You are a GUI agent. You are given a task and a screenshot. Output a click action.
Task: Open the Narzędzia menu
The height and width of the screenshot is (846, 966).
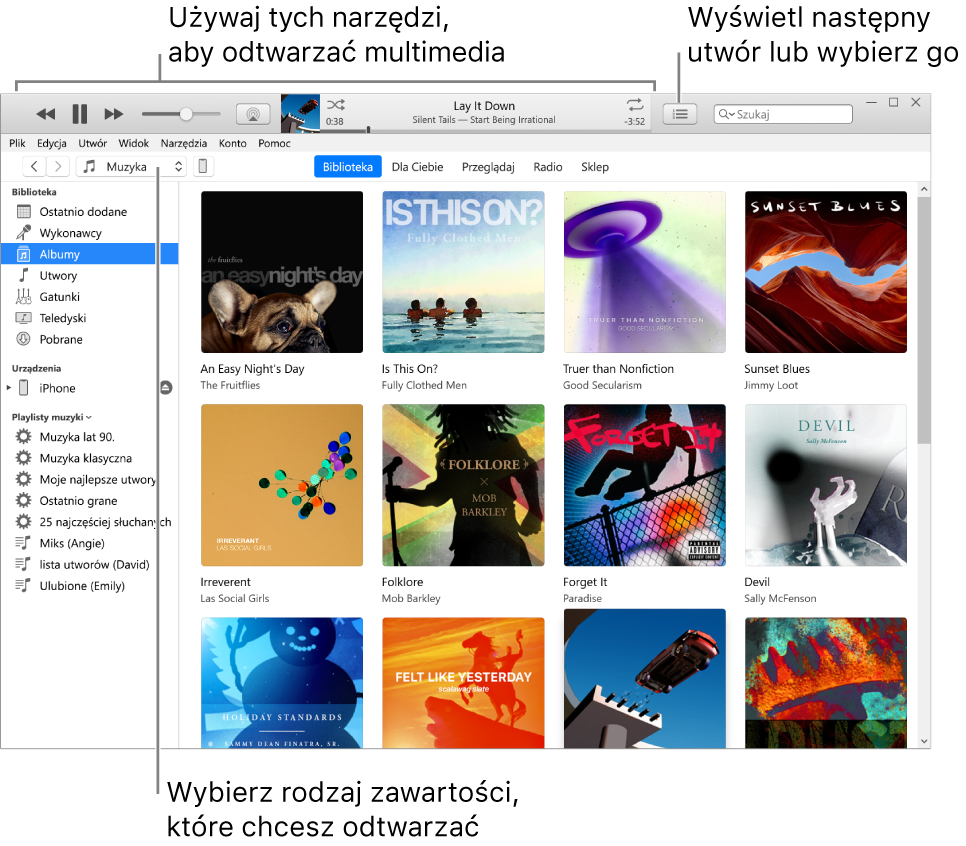click(x=184, y=143)
